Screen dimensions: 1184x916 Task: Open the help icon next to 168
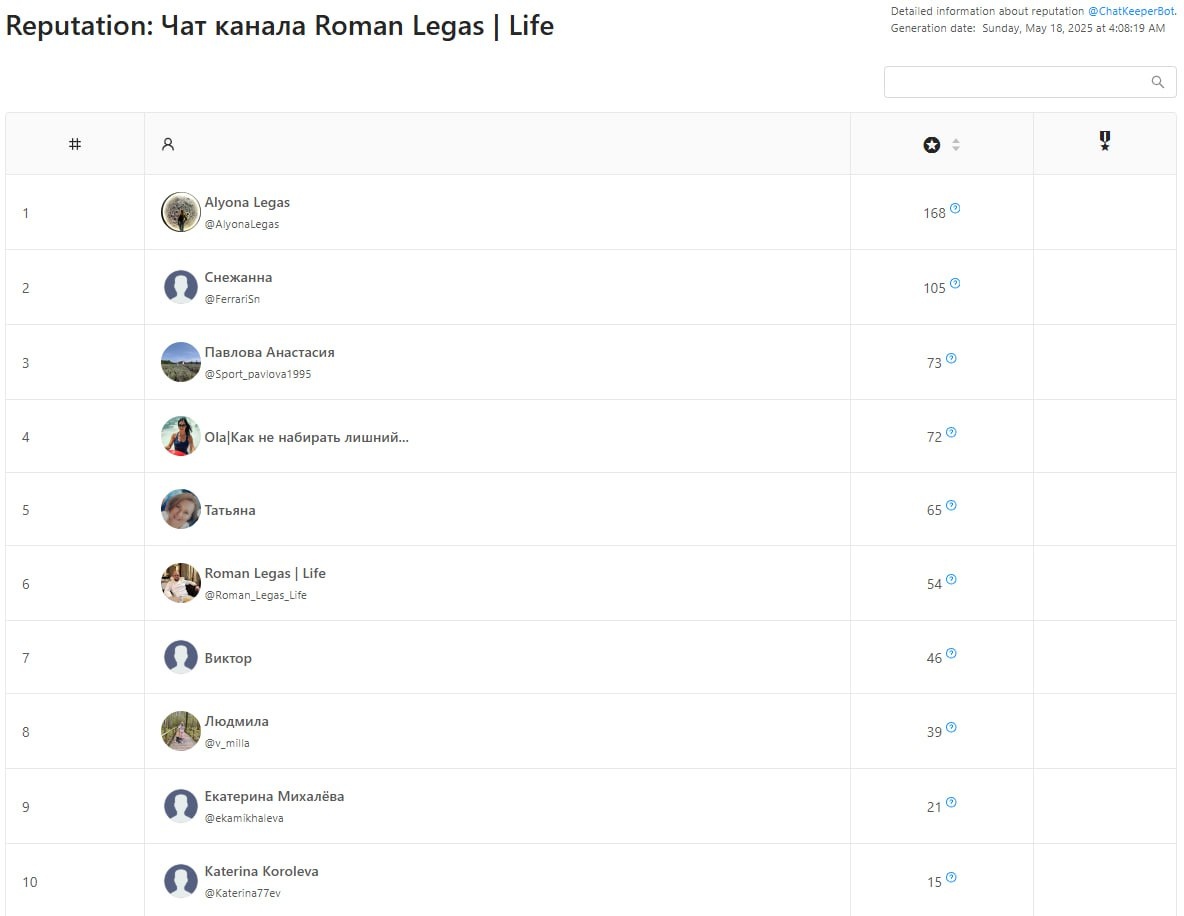tap(955, 209)
